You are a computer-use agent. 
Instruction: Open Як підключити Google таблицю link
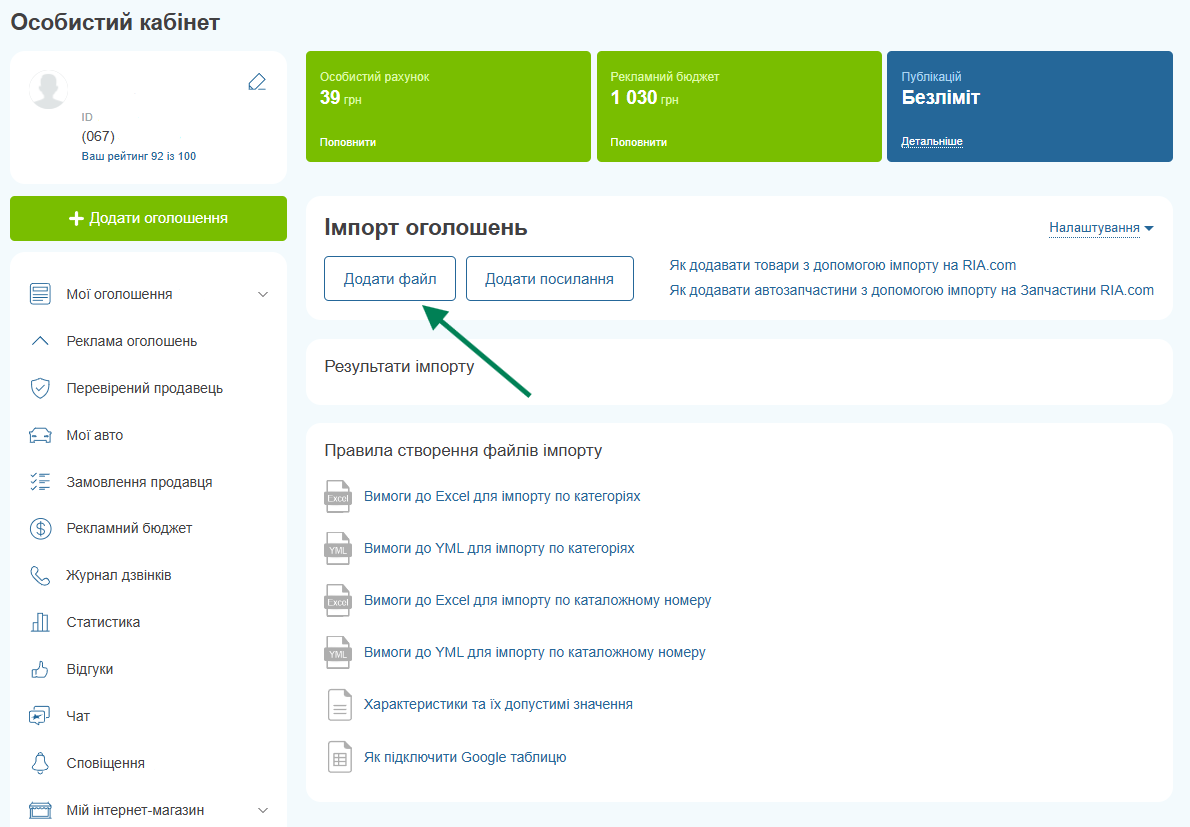pos(464,757)
